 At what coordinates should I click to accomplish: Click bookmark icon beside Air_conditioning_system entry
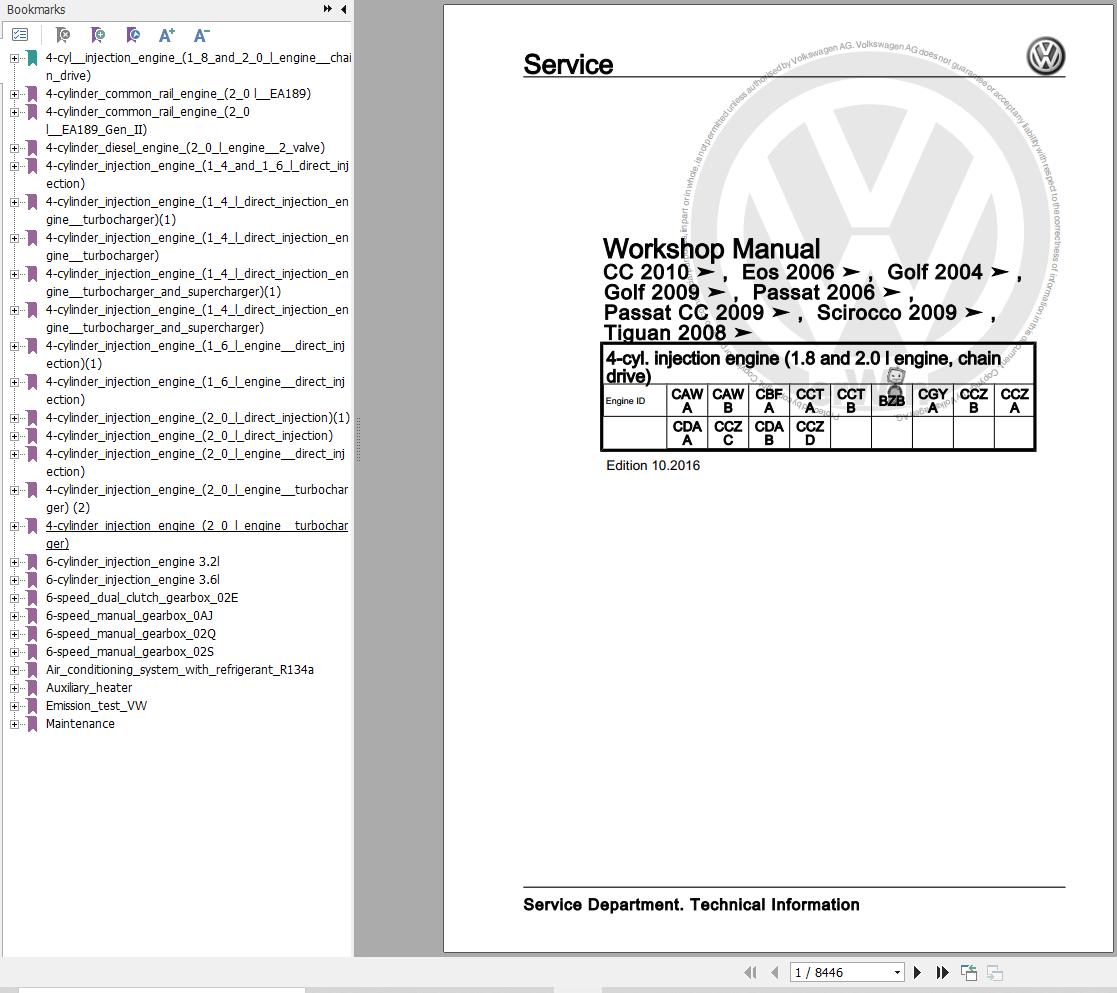click(x=32, y=670)
